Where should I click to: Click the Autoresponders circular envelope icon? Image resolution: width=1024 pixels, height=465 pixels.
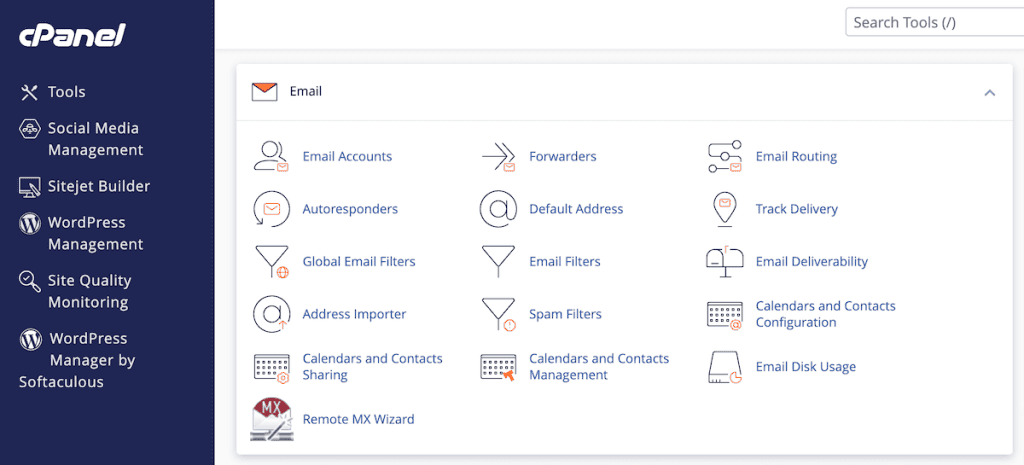point(270,209)
